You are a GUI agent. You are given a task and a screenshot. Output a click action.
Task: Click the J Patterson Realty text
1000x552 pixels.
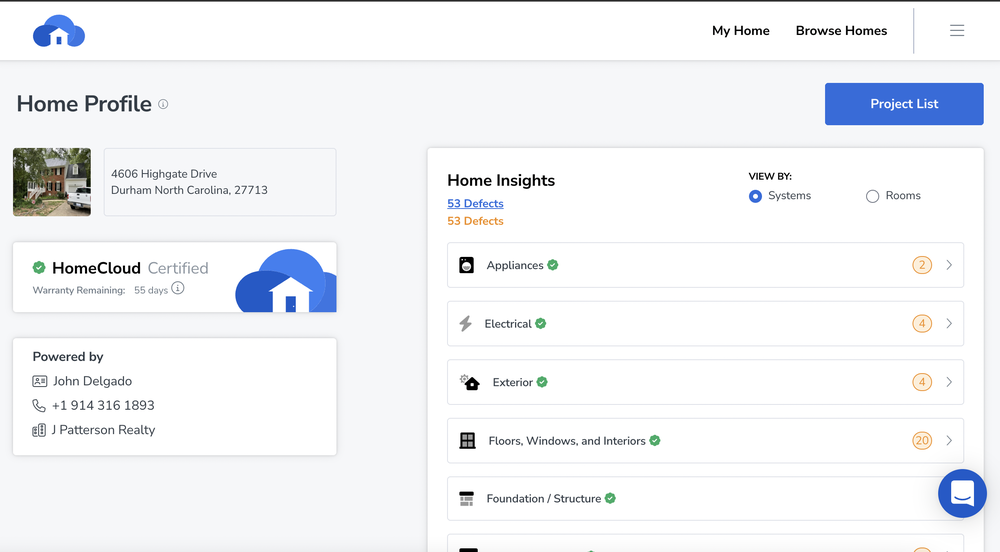[103, 430]
